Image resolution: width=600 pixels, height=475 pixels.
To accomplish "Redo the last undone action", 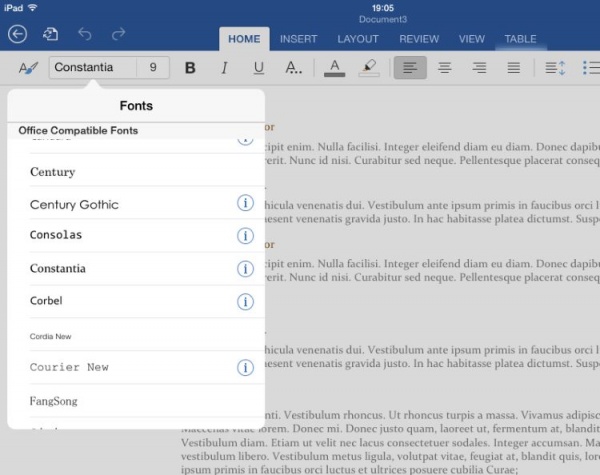I will point(118,34).
